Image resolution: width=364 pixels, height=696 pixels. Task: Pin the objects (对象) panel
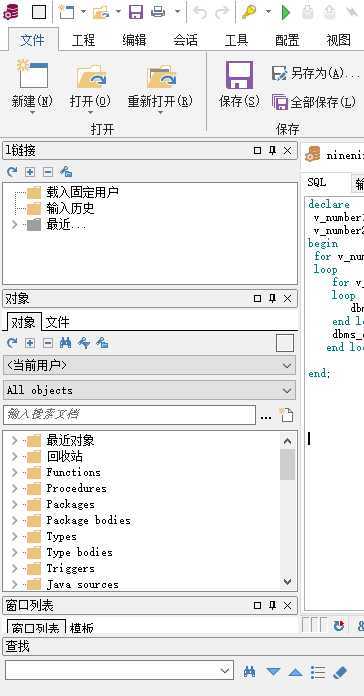[x=273, y=298]
